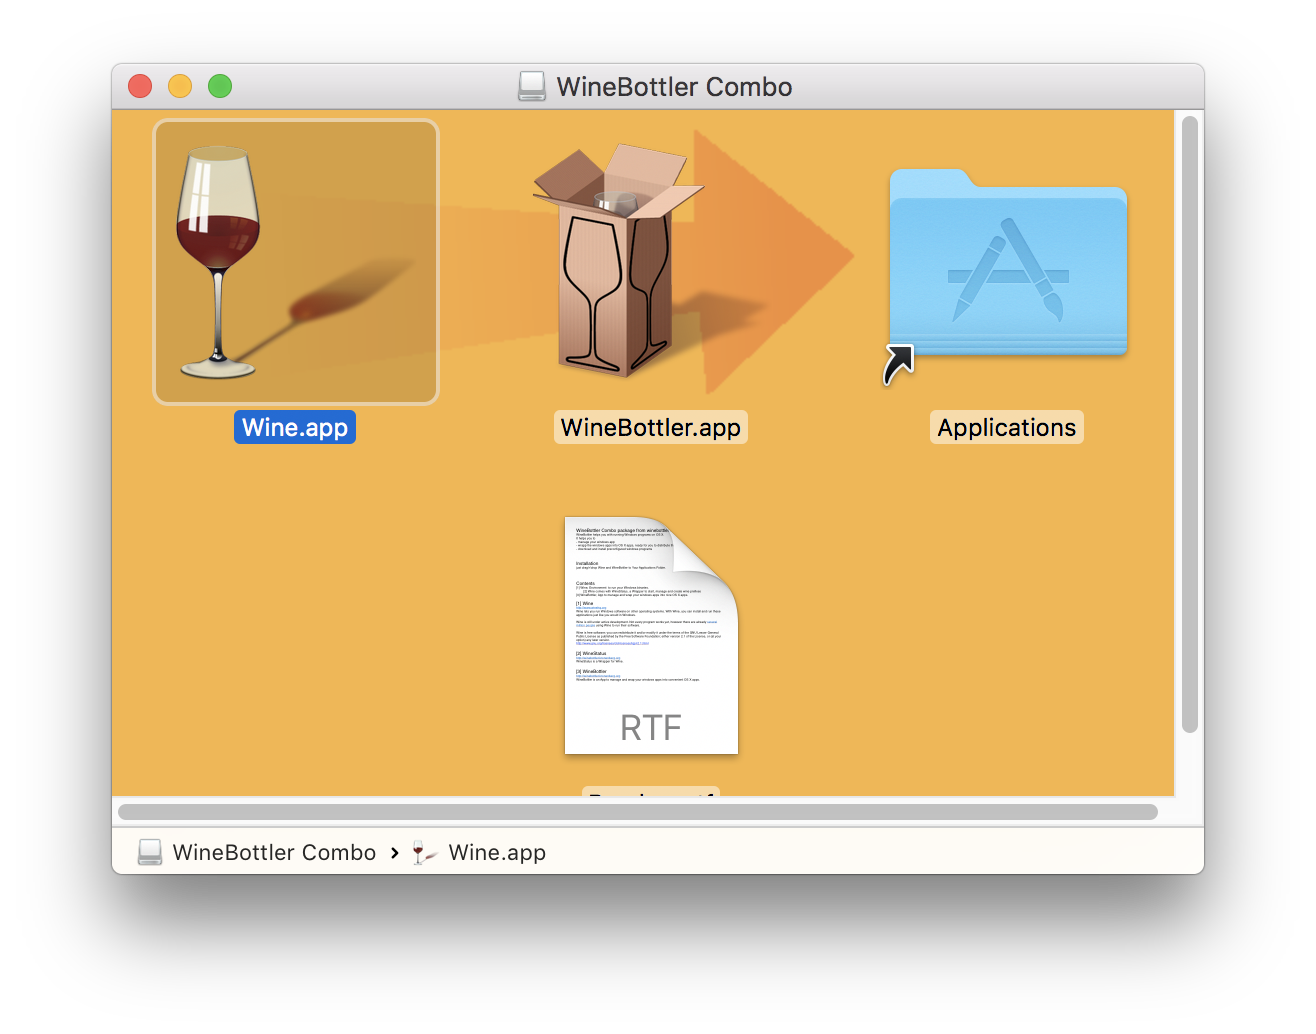Click the vertical scrollbar

[x=1190, y=425]
